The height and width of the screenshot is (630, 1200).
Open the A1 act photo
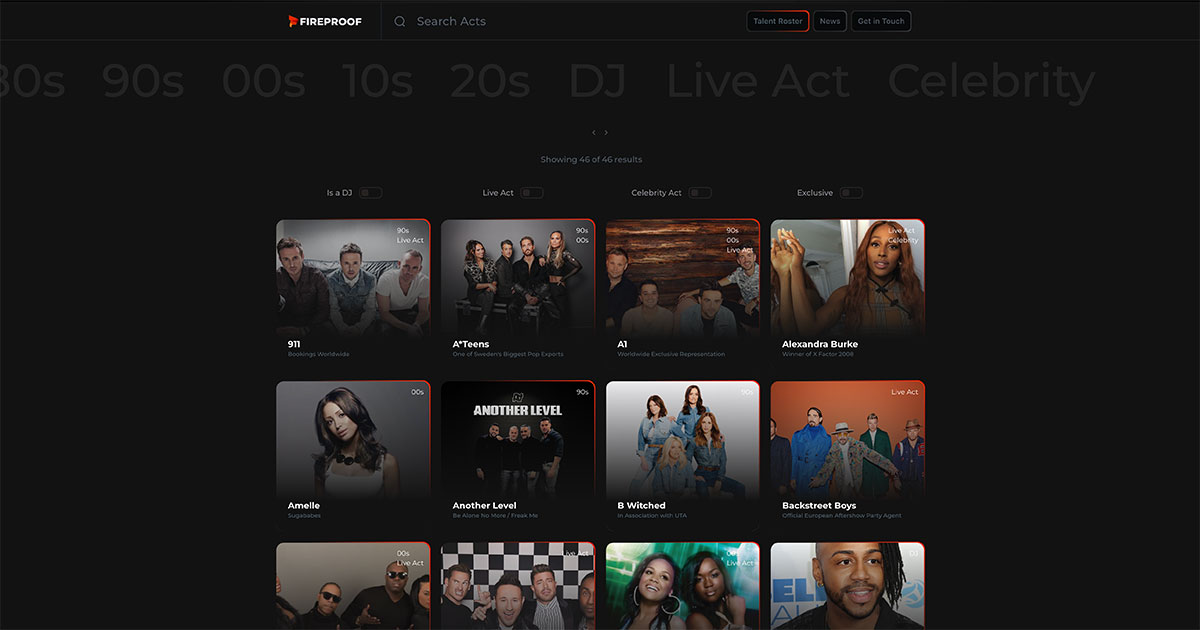pyautogui.click(x=683, y=277)
